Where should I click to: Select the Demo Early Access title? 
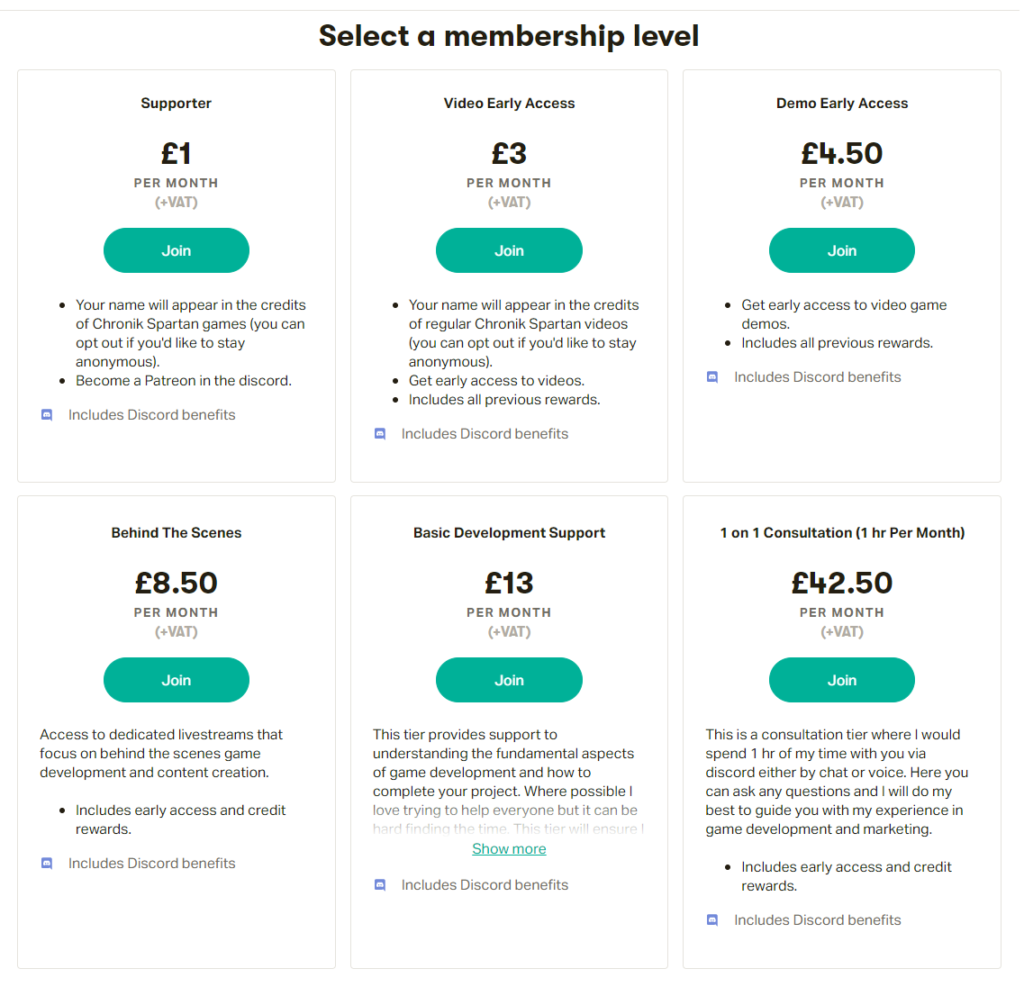(x=841, y=103)
